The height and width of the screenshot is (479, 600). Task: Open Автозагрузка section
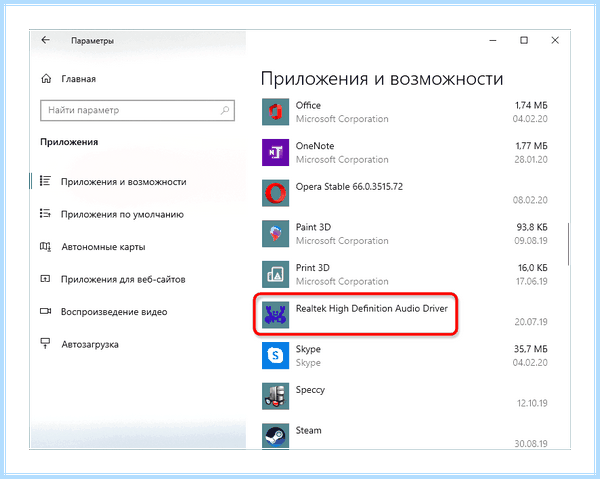(x=90, y=344)
